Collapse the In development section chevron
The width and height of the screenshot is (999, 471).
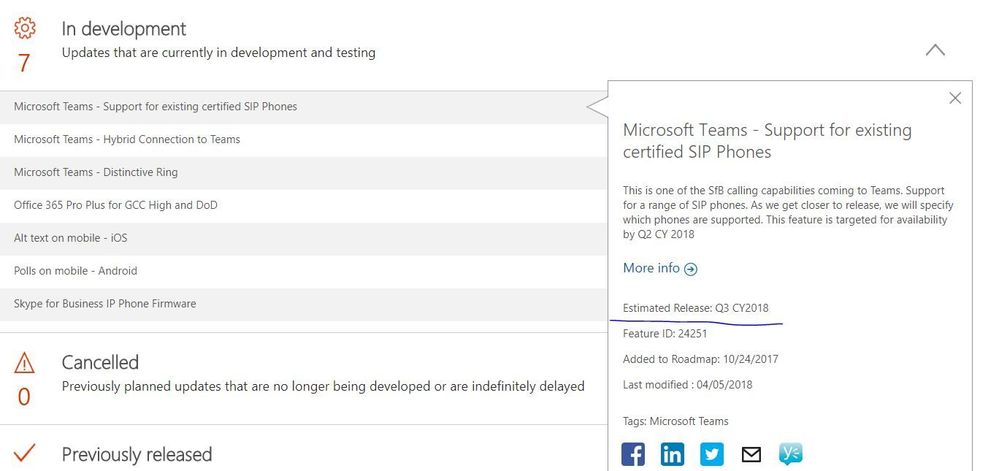935,50
